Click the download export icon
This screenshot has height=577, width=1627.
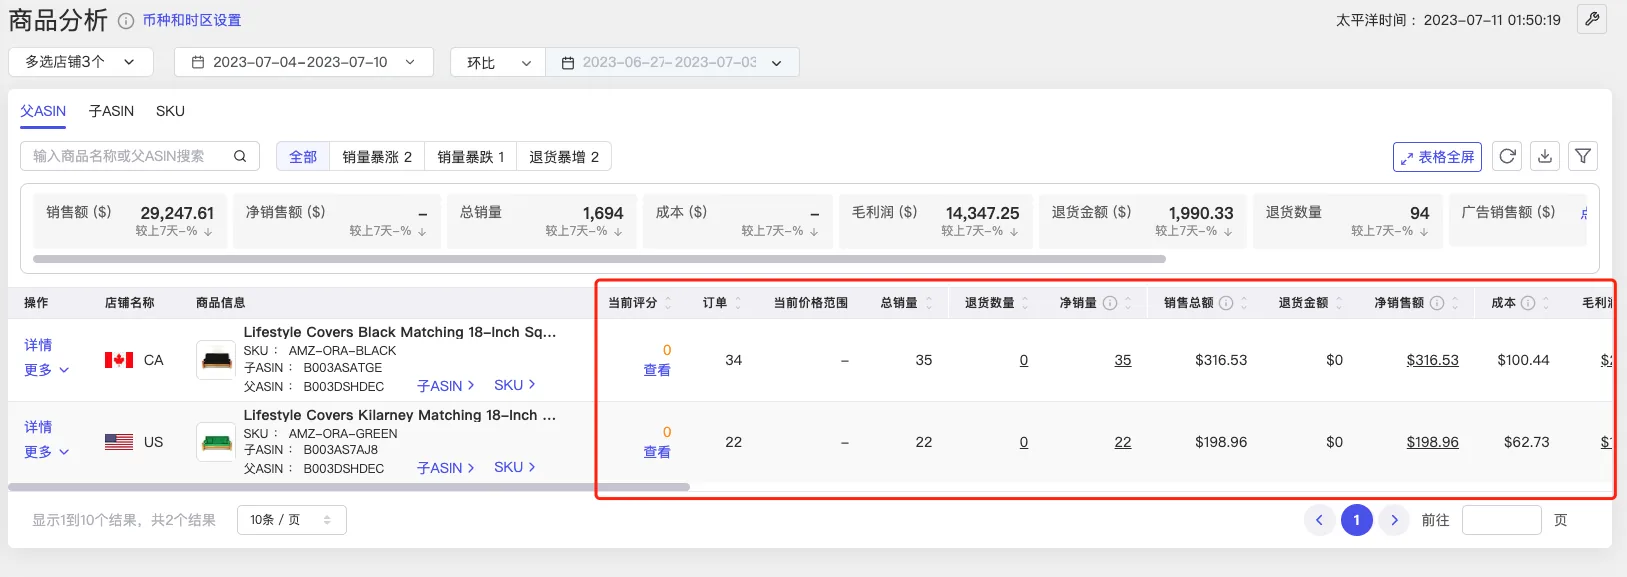click(x=1545, y=156)
